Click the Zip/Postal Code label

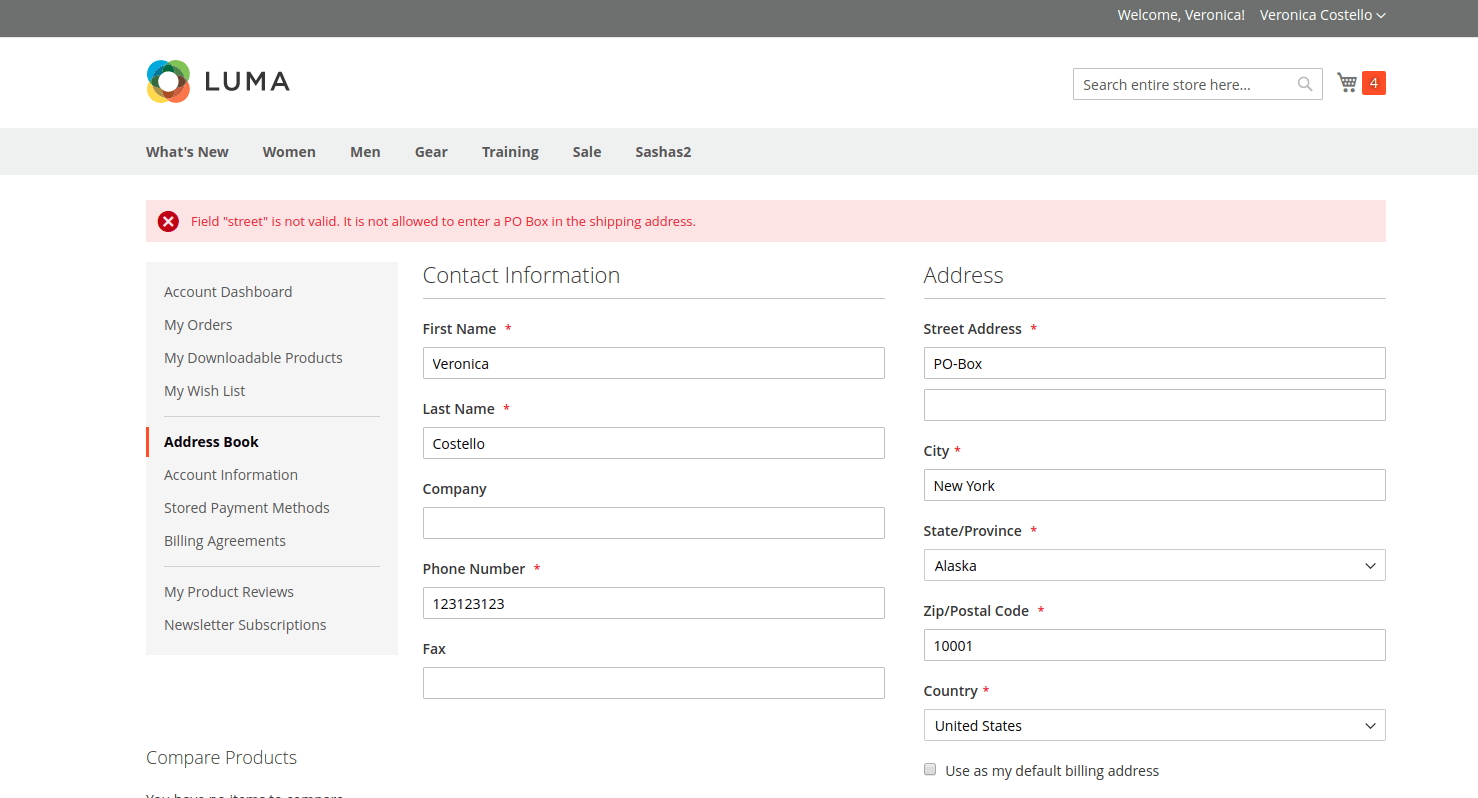pos(976,611)
